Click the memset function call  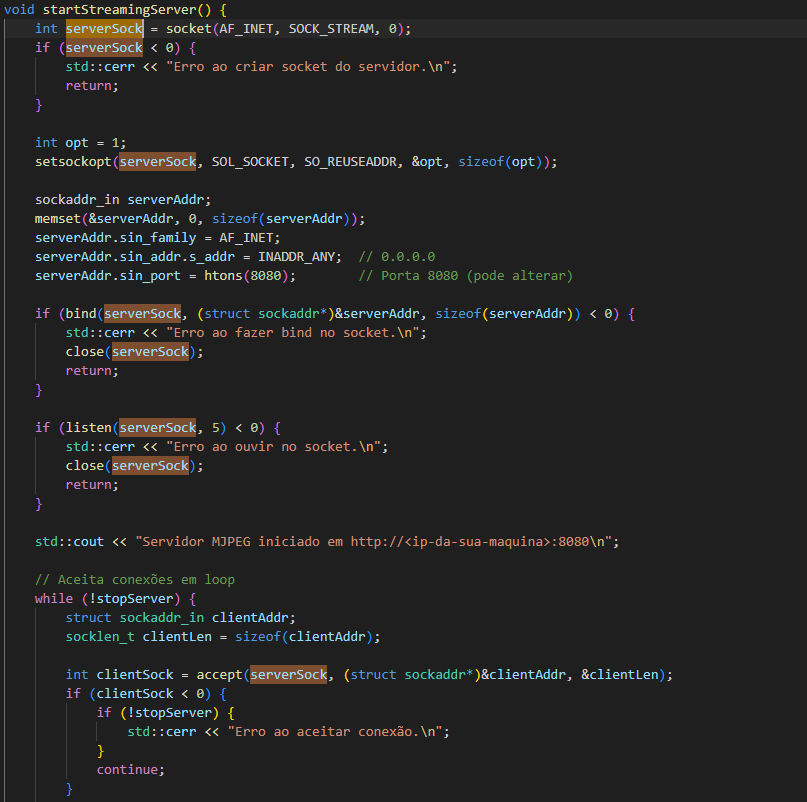tap(57, 218)
